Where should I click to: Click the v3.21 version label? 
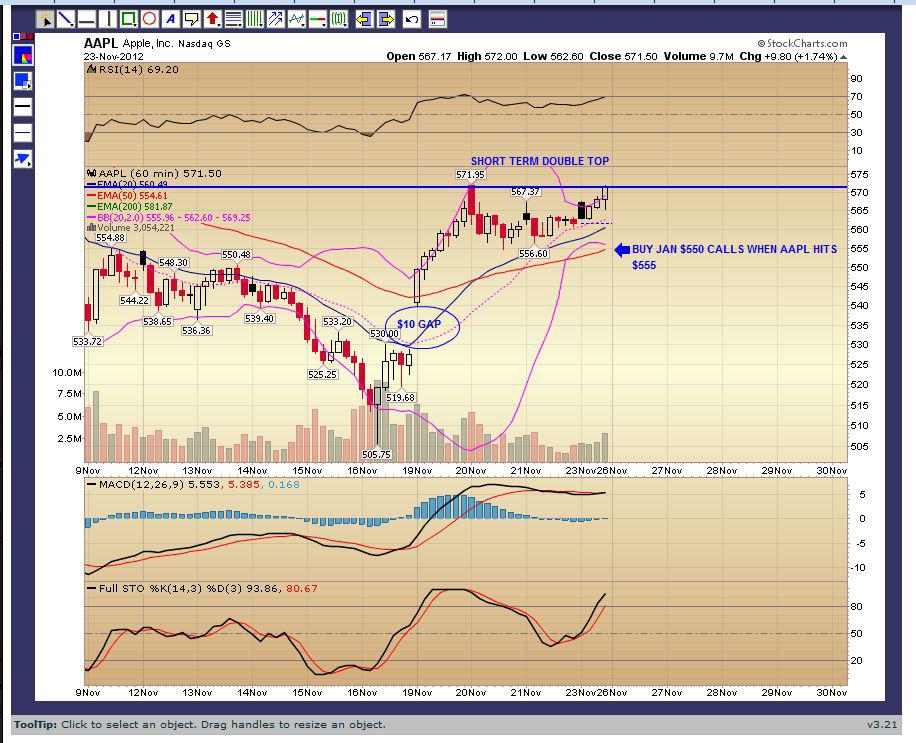[x=882, y=724]
